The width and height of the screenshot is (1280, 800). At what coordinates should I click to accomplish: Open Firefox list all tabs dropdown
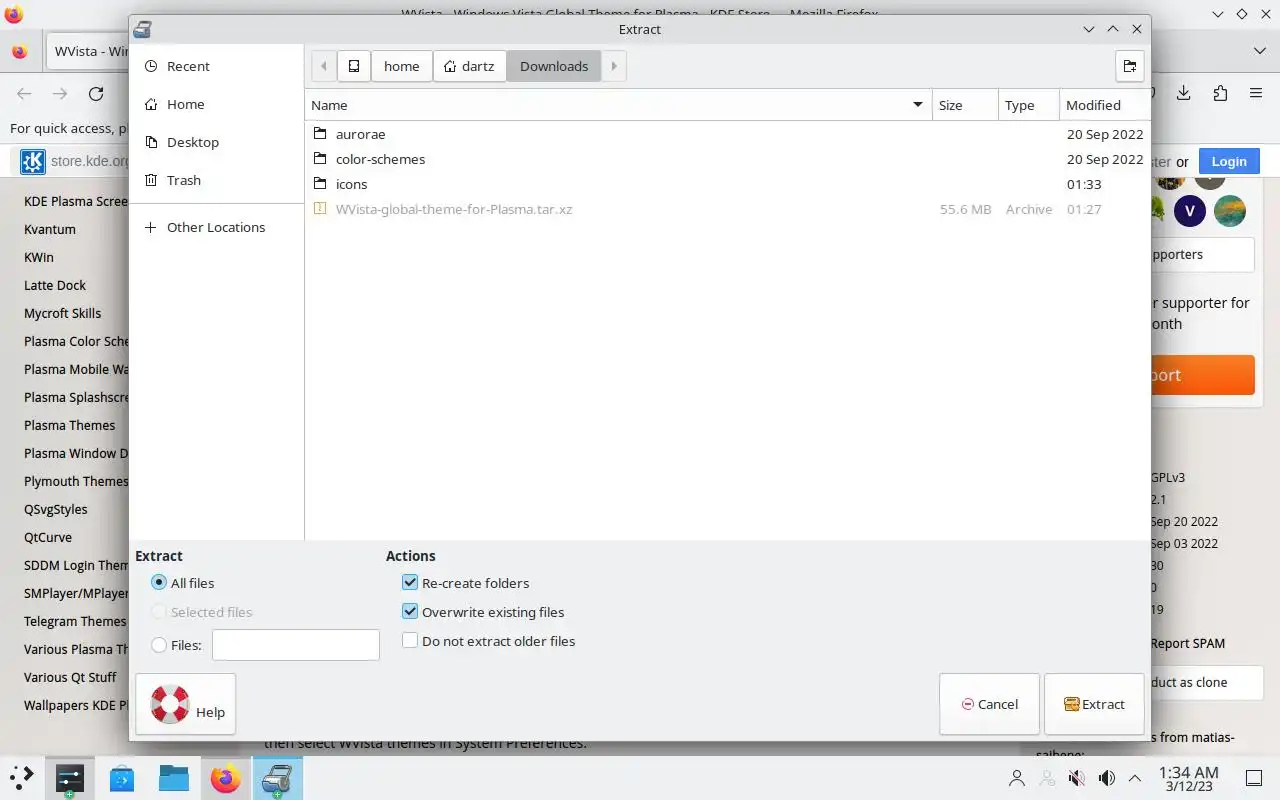[x=1259, y=50]
